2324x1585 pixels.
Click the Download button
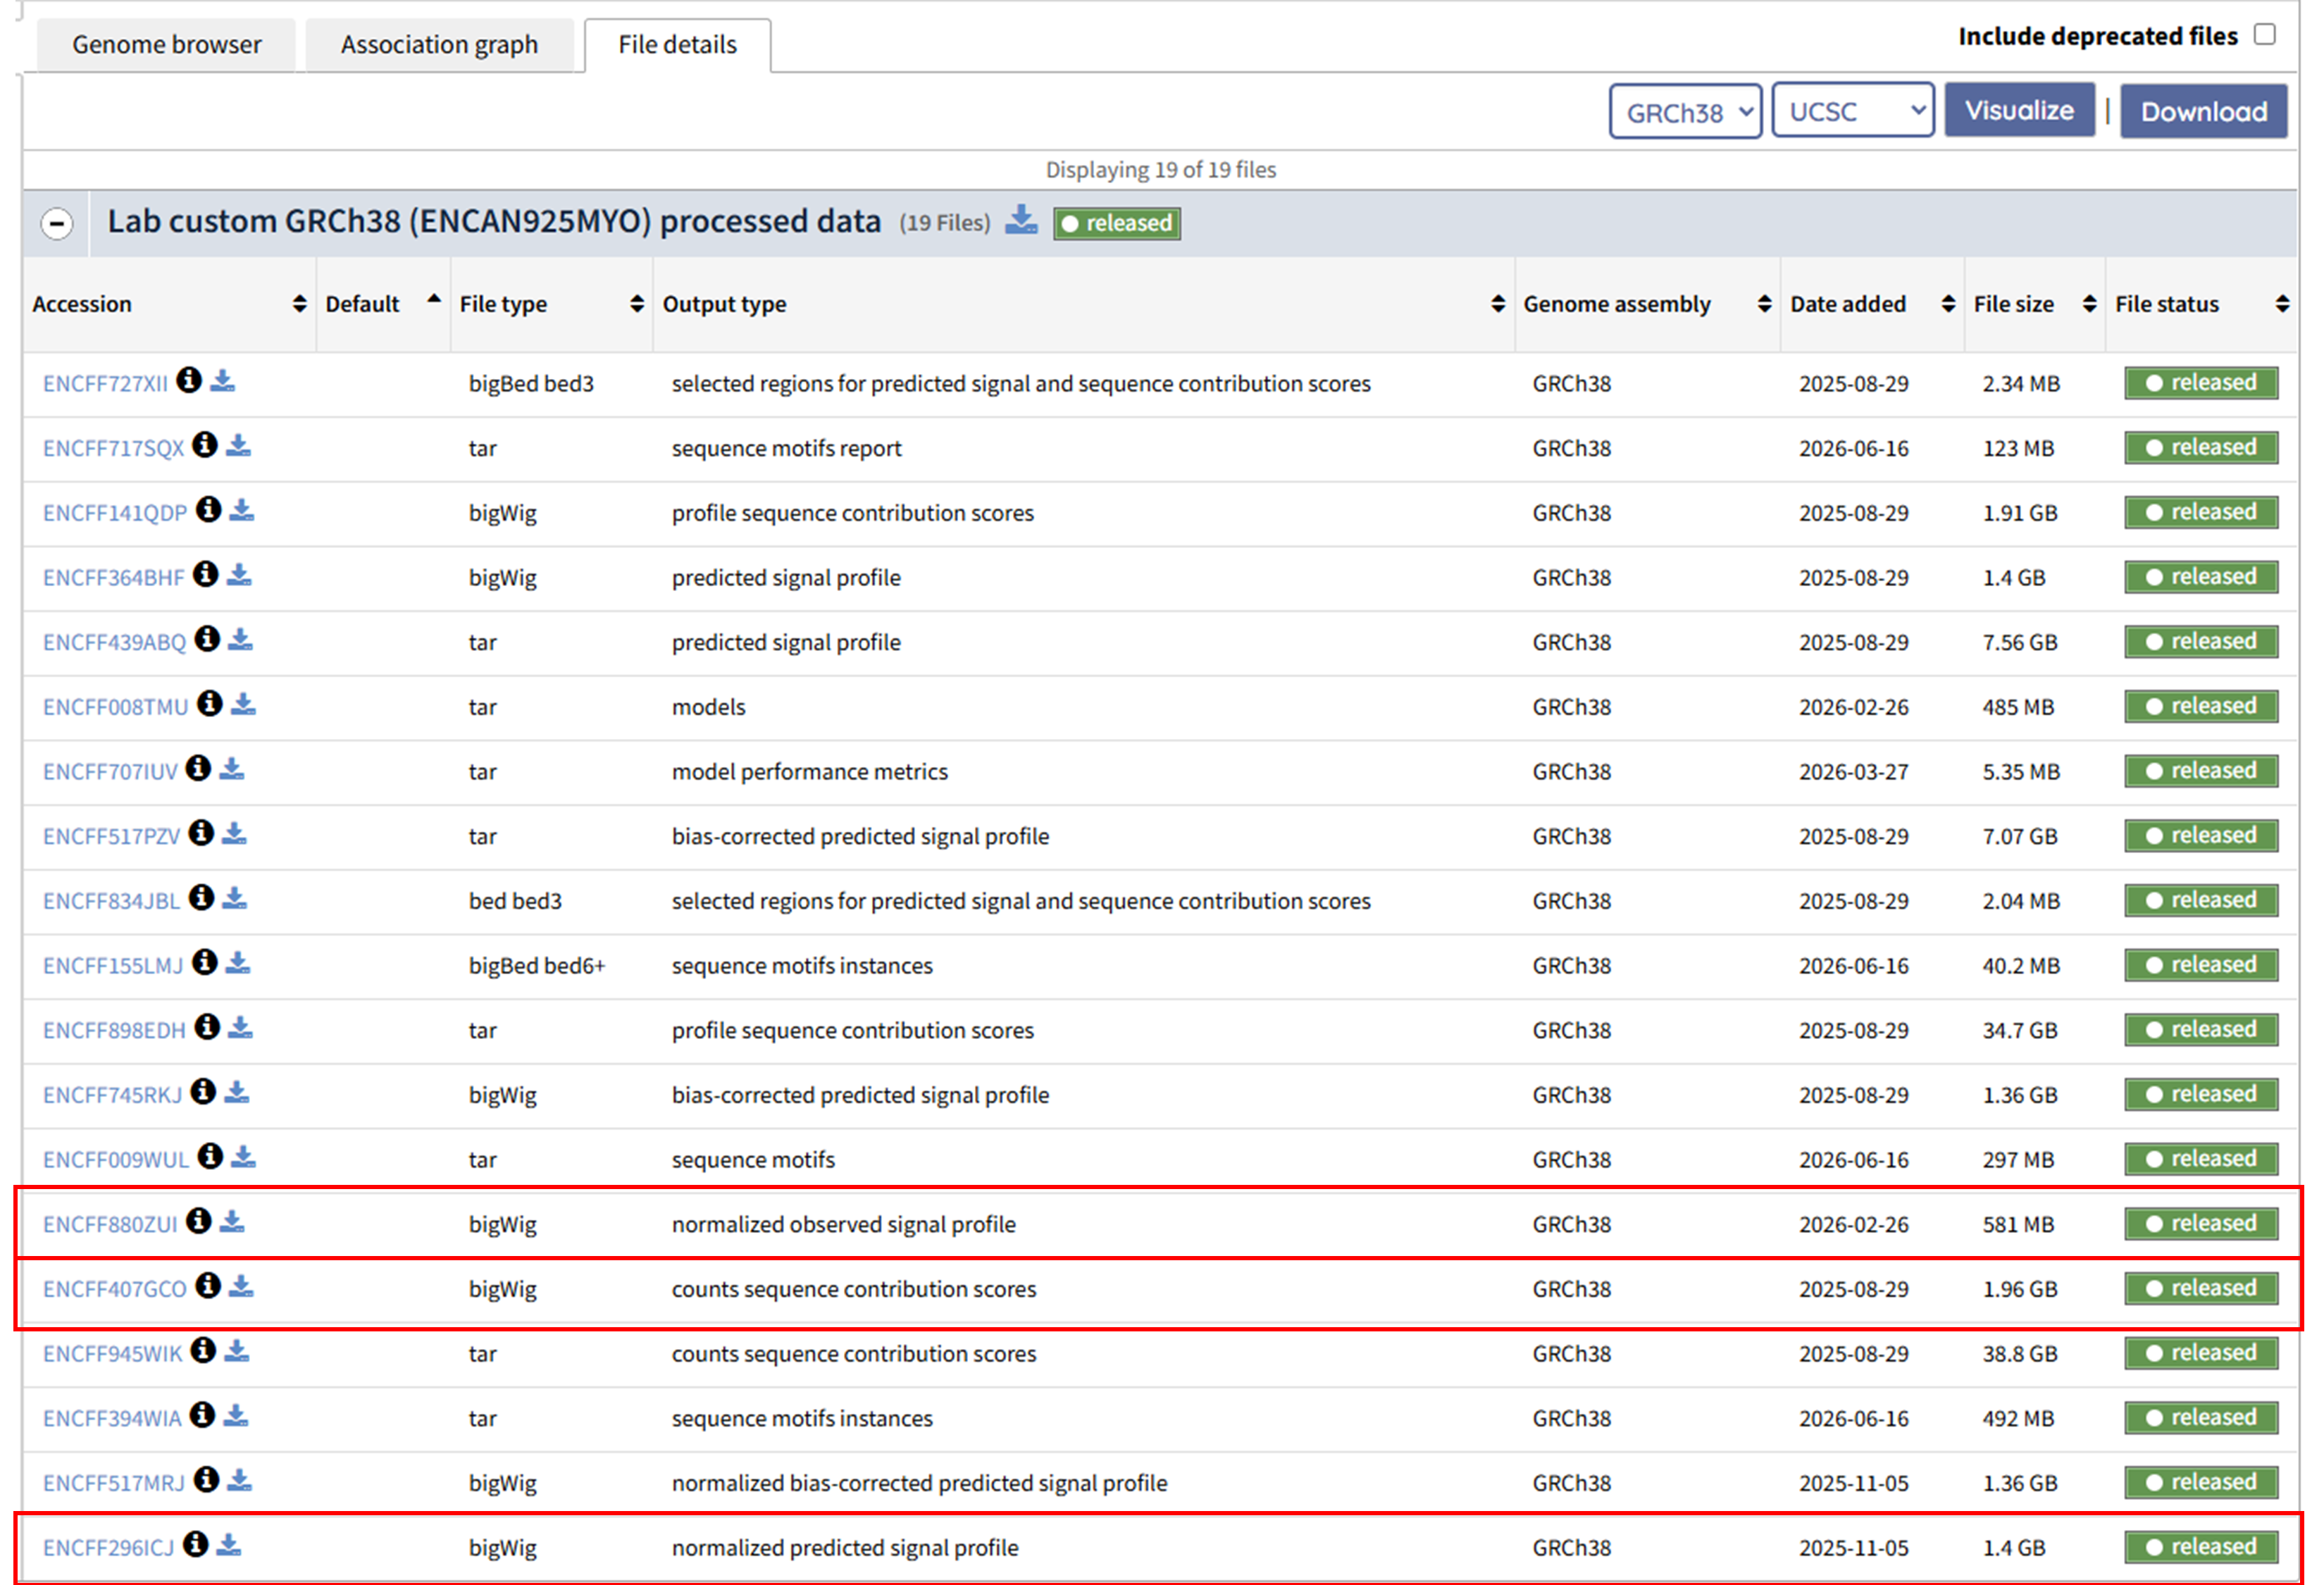pos(2203,111)
